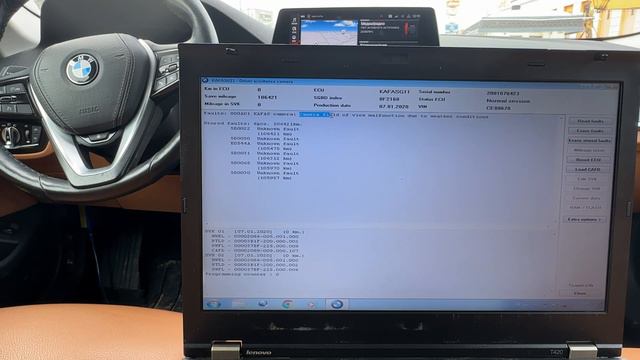The height and width of the screenshot is (360, 640).
Task: Click the Reset ECU button
Action: pos(588,160)
